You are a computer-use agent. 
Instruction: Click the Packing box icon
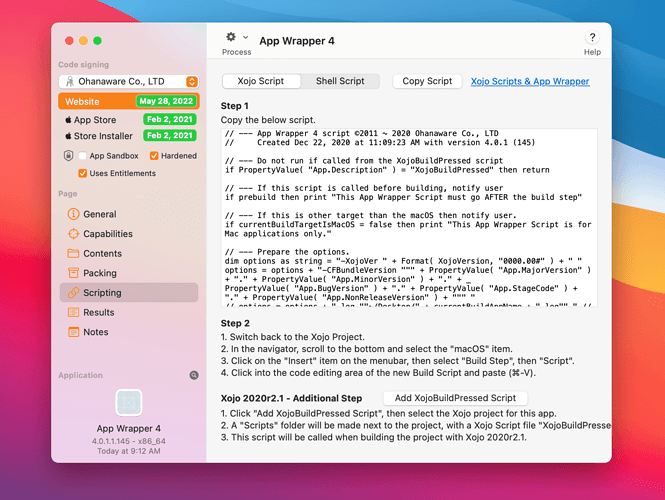(x=73, y=273)
